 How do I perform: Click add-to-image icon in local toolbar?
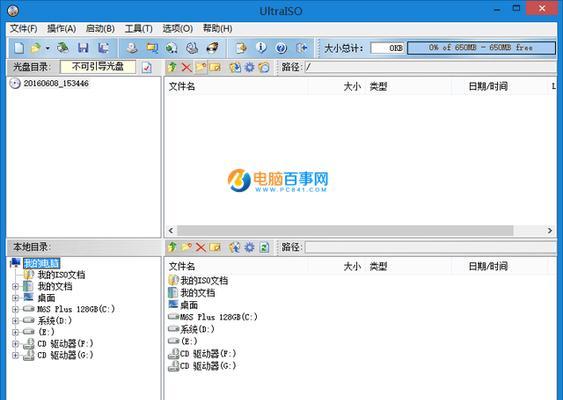point(234,247)
